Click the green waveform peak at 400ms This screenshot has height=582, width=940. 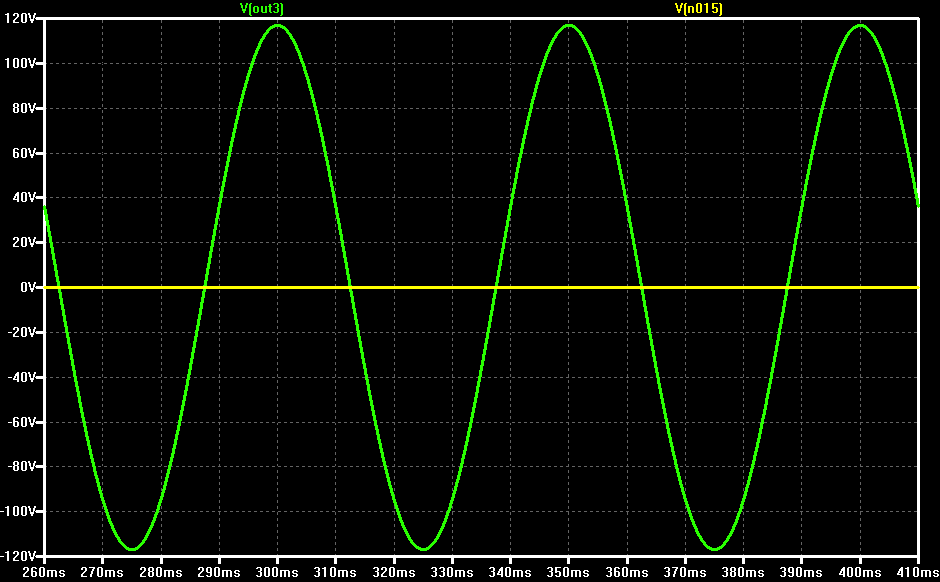pos(860,26)
